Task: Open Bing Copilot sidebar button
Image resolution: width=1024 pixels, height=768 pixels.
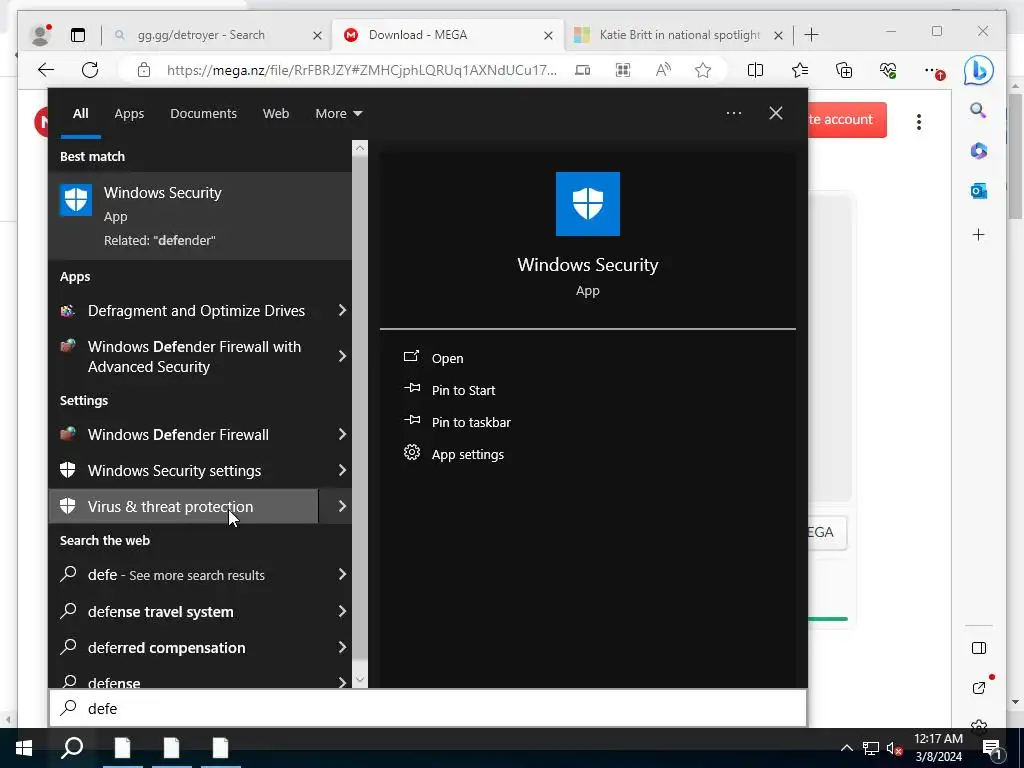Action: tap(978, 71)
